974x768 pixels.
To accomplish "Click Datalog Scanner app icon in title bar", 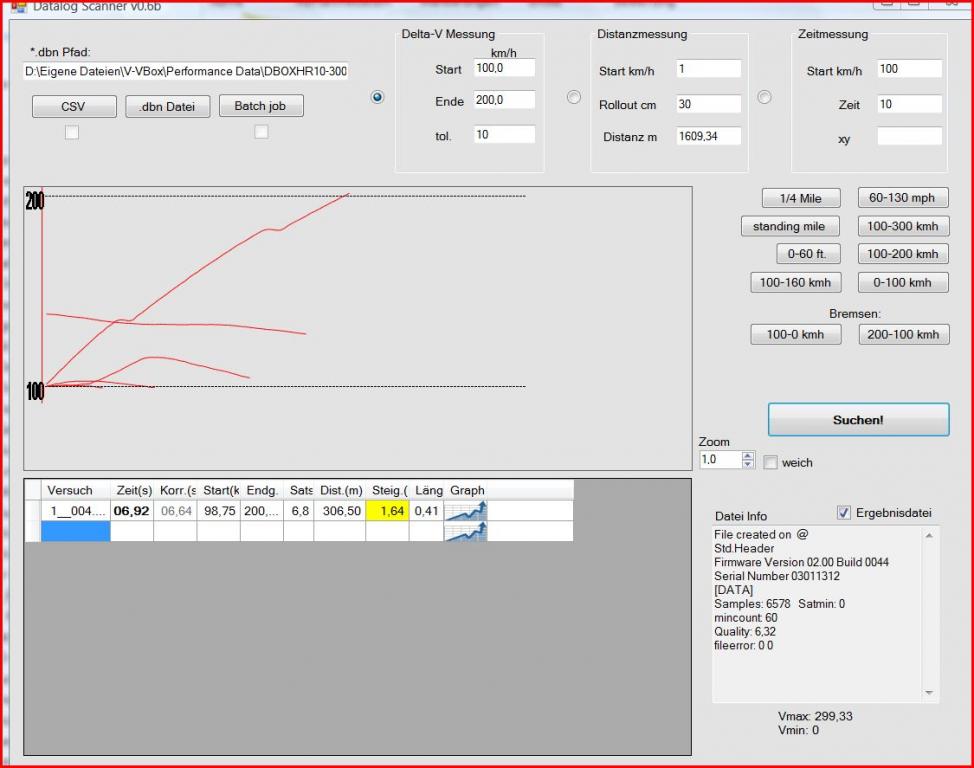I will [x=18, y=6].
